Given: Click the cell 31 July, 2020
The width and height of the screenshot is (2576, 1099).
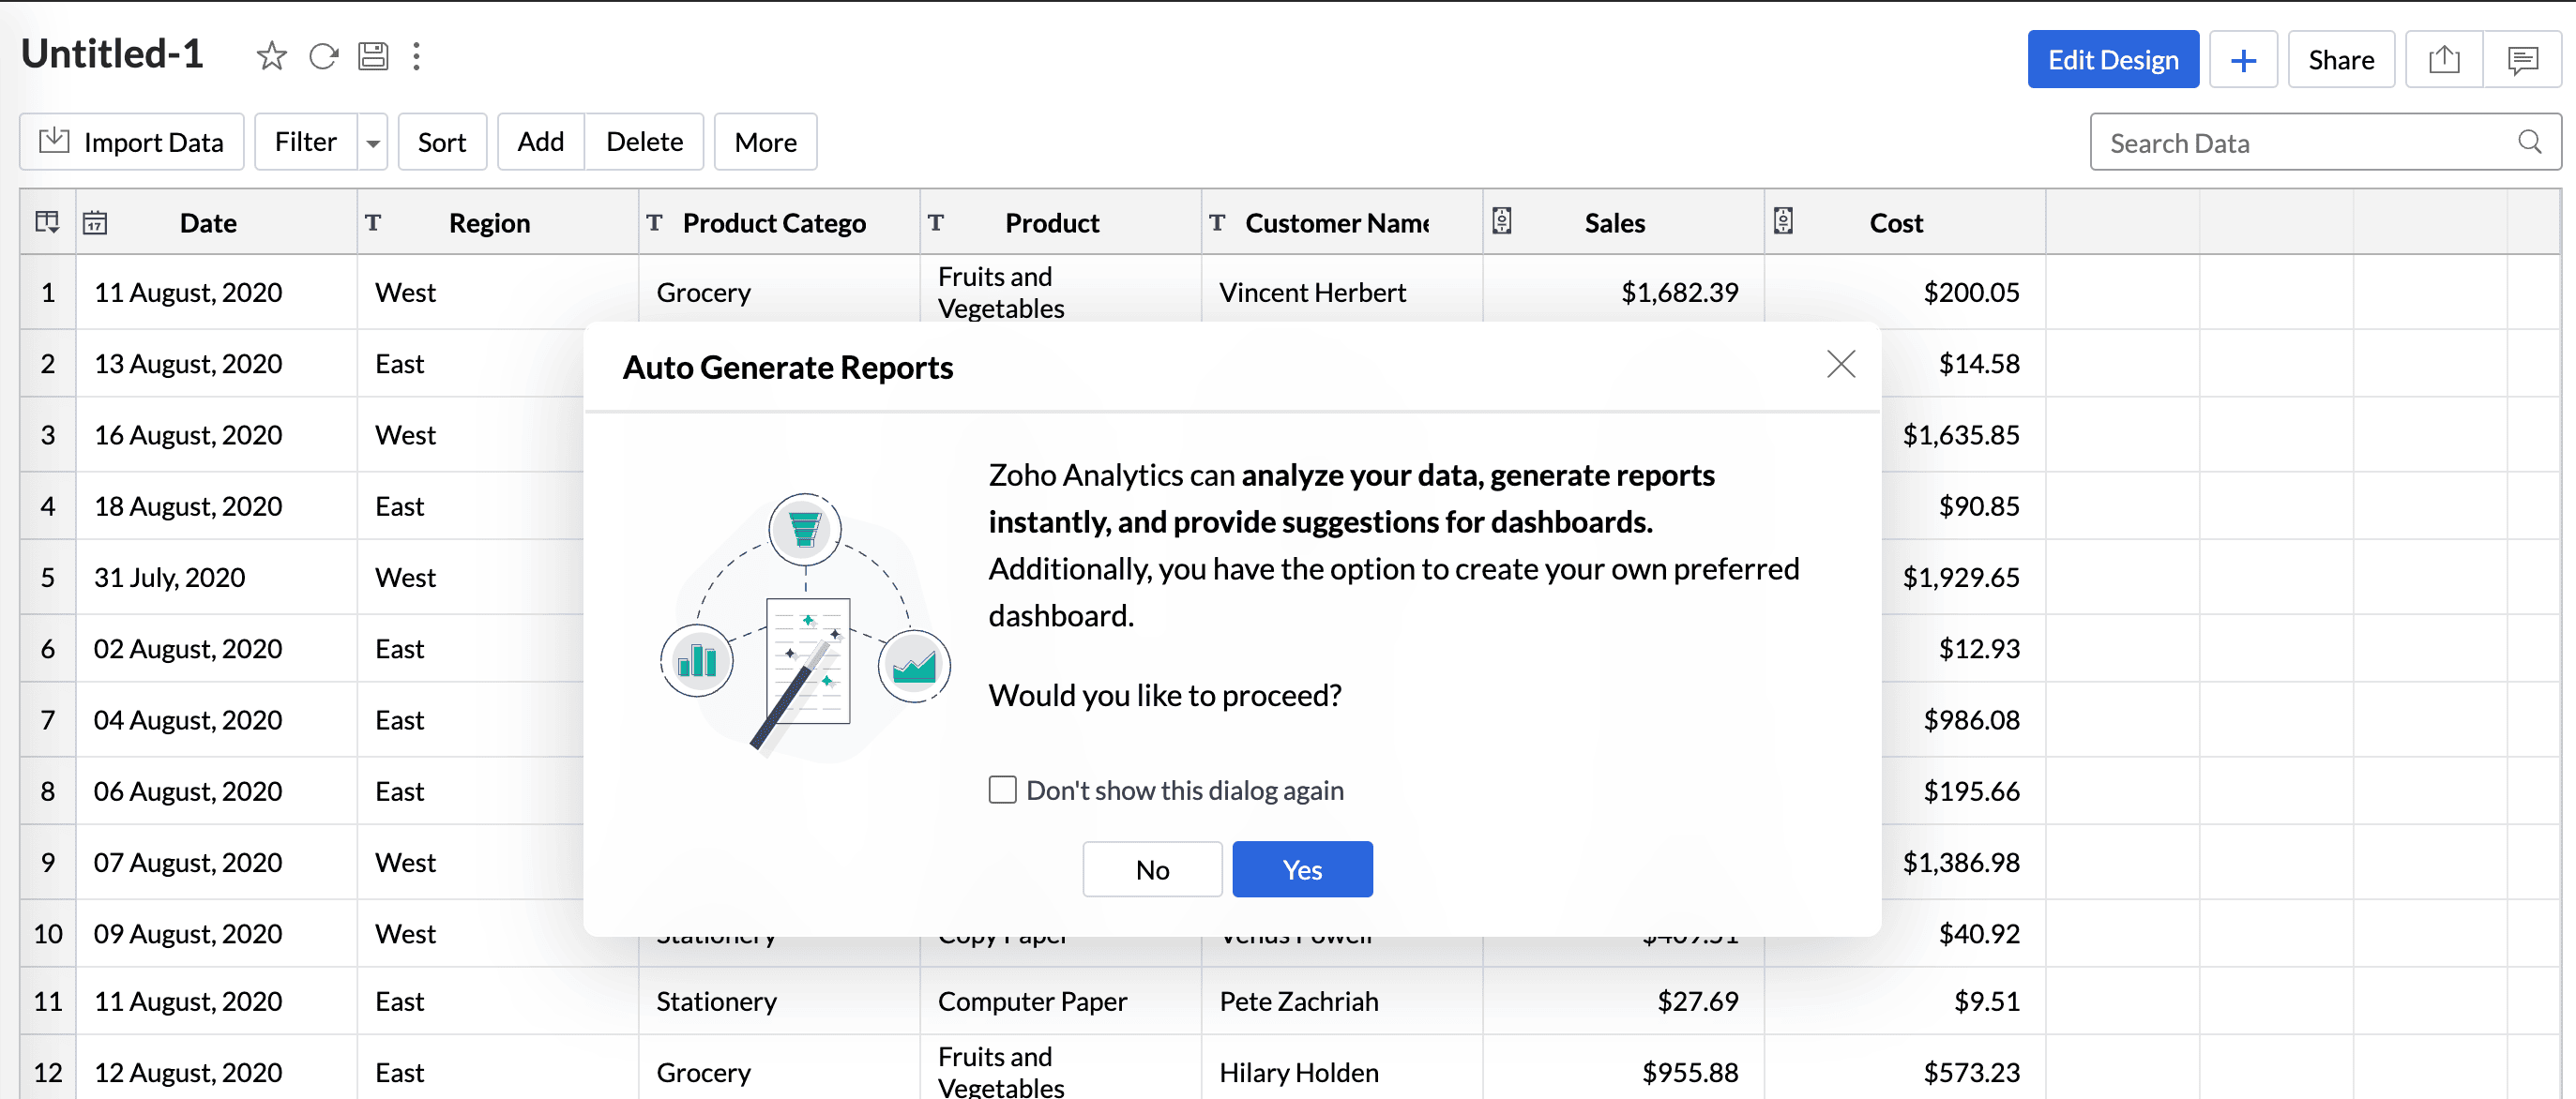Looking at the screenshot, I should click(217, 577).
